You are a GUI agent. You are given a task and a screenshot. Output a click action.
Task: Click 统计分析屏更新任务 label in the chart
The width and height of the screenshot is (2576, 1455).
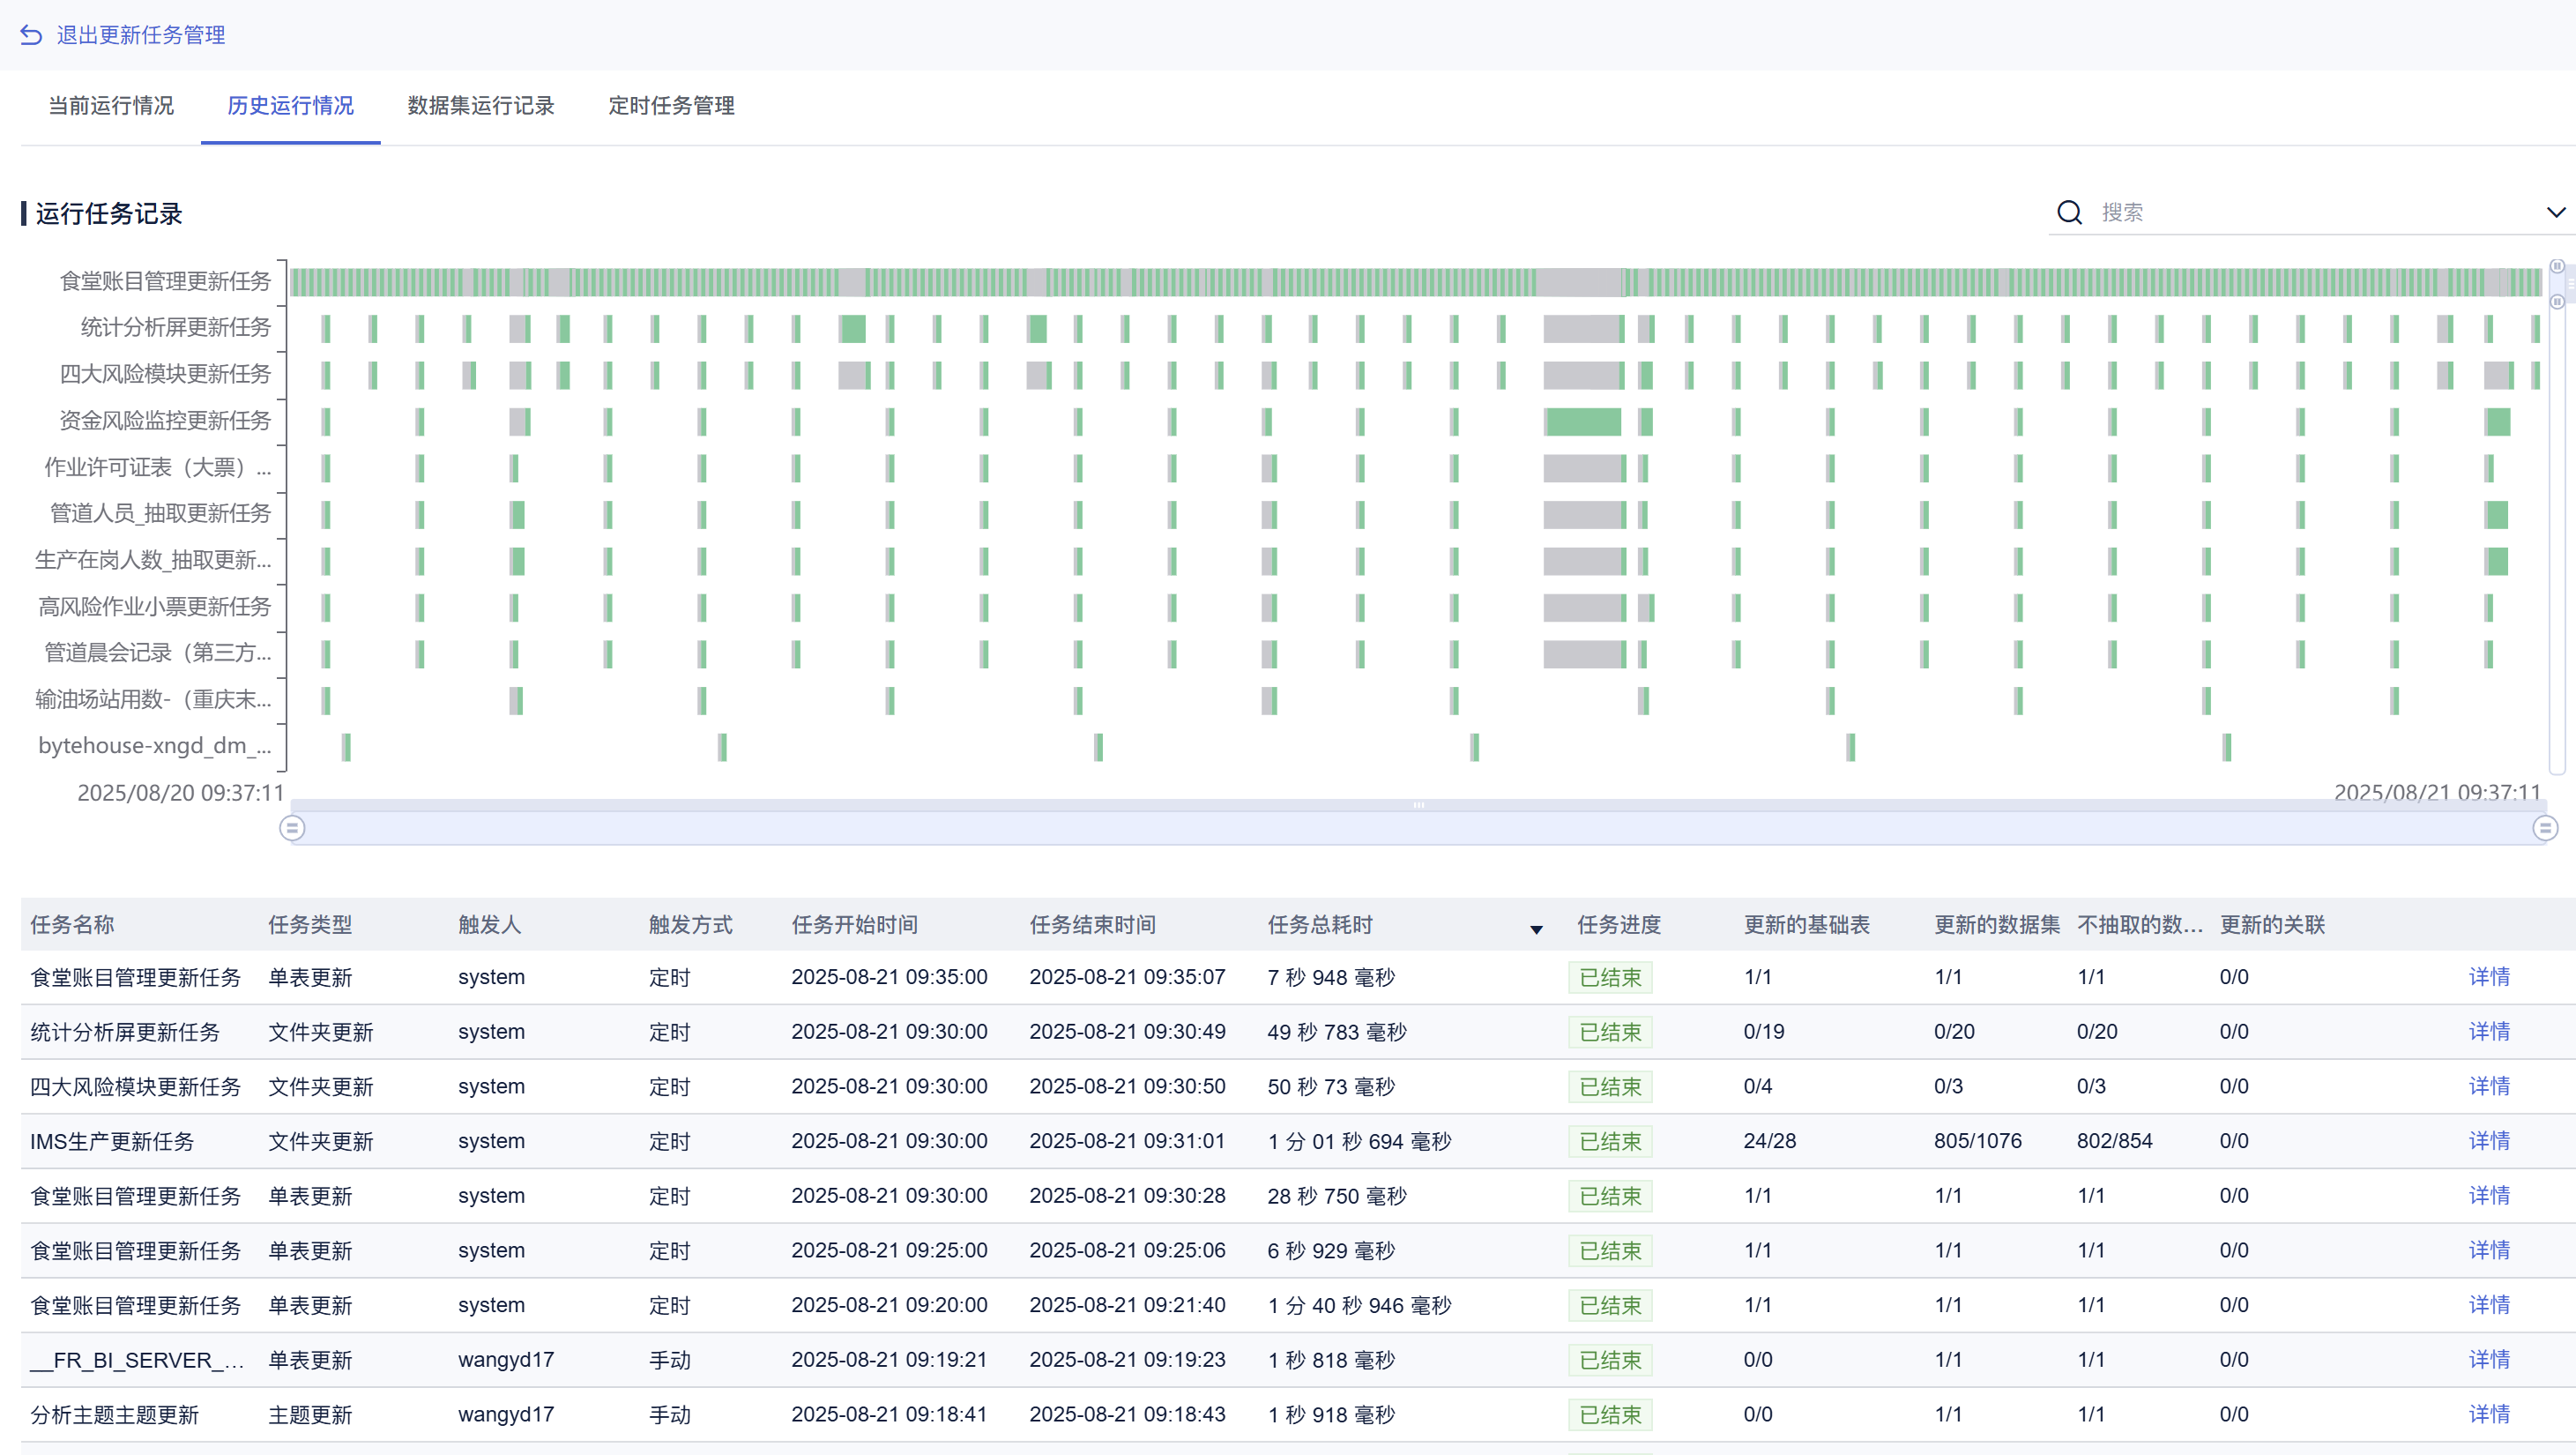coord(175,327)
